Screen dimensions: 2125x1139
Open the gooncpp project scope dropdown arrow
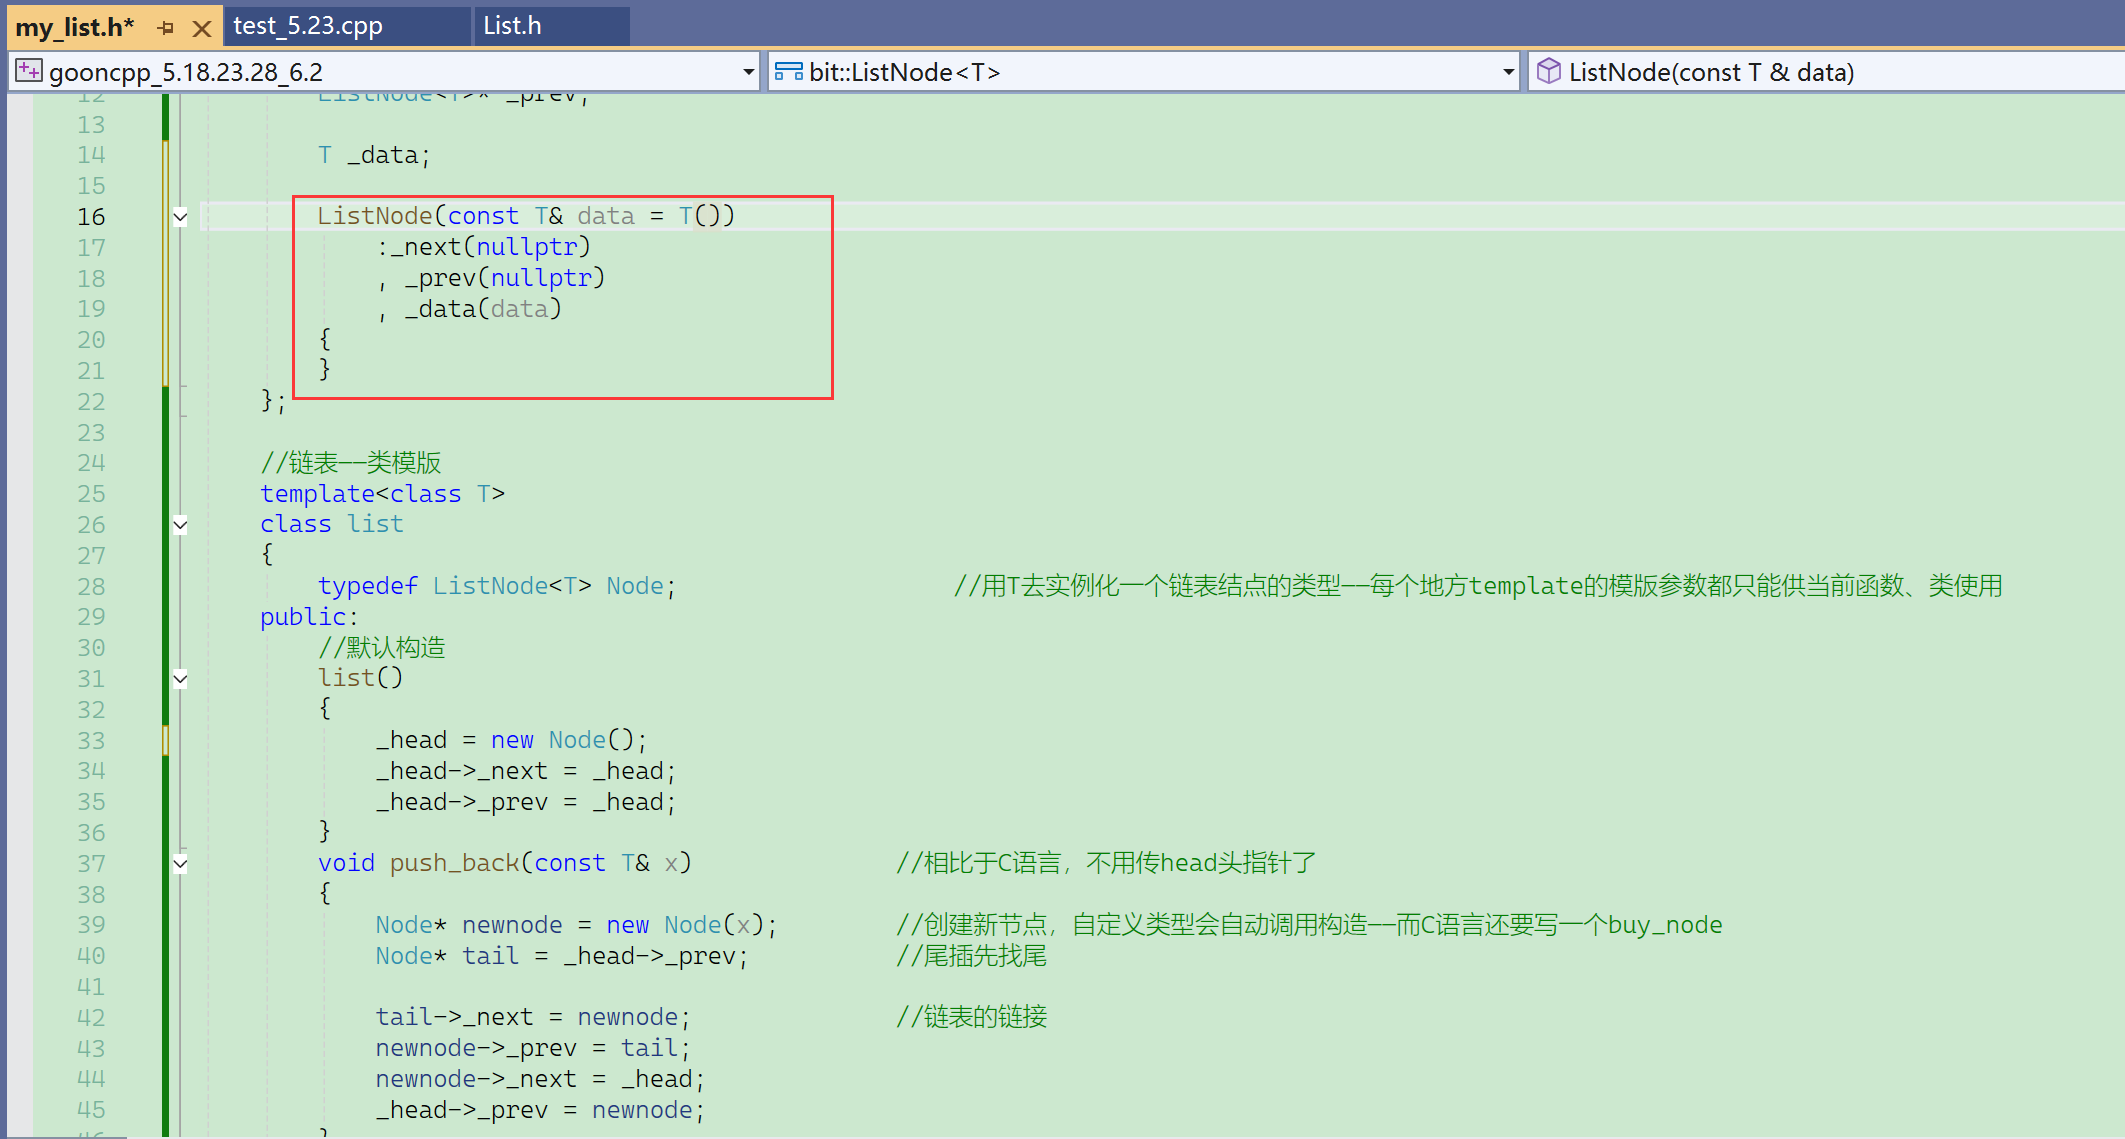coord(748,72)
